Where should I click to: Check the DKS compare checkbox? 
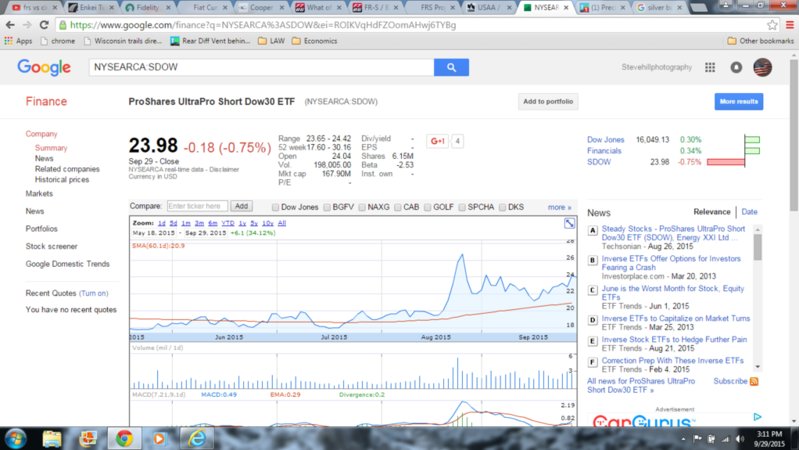tap(502, 207)
